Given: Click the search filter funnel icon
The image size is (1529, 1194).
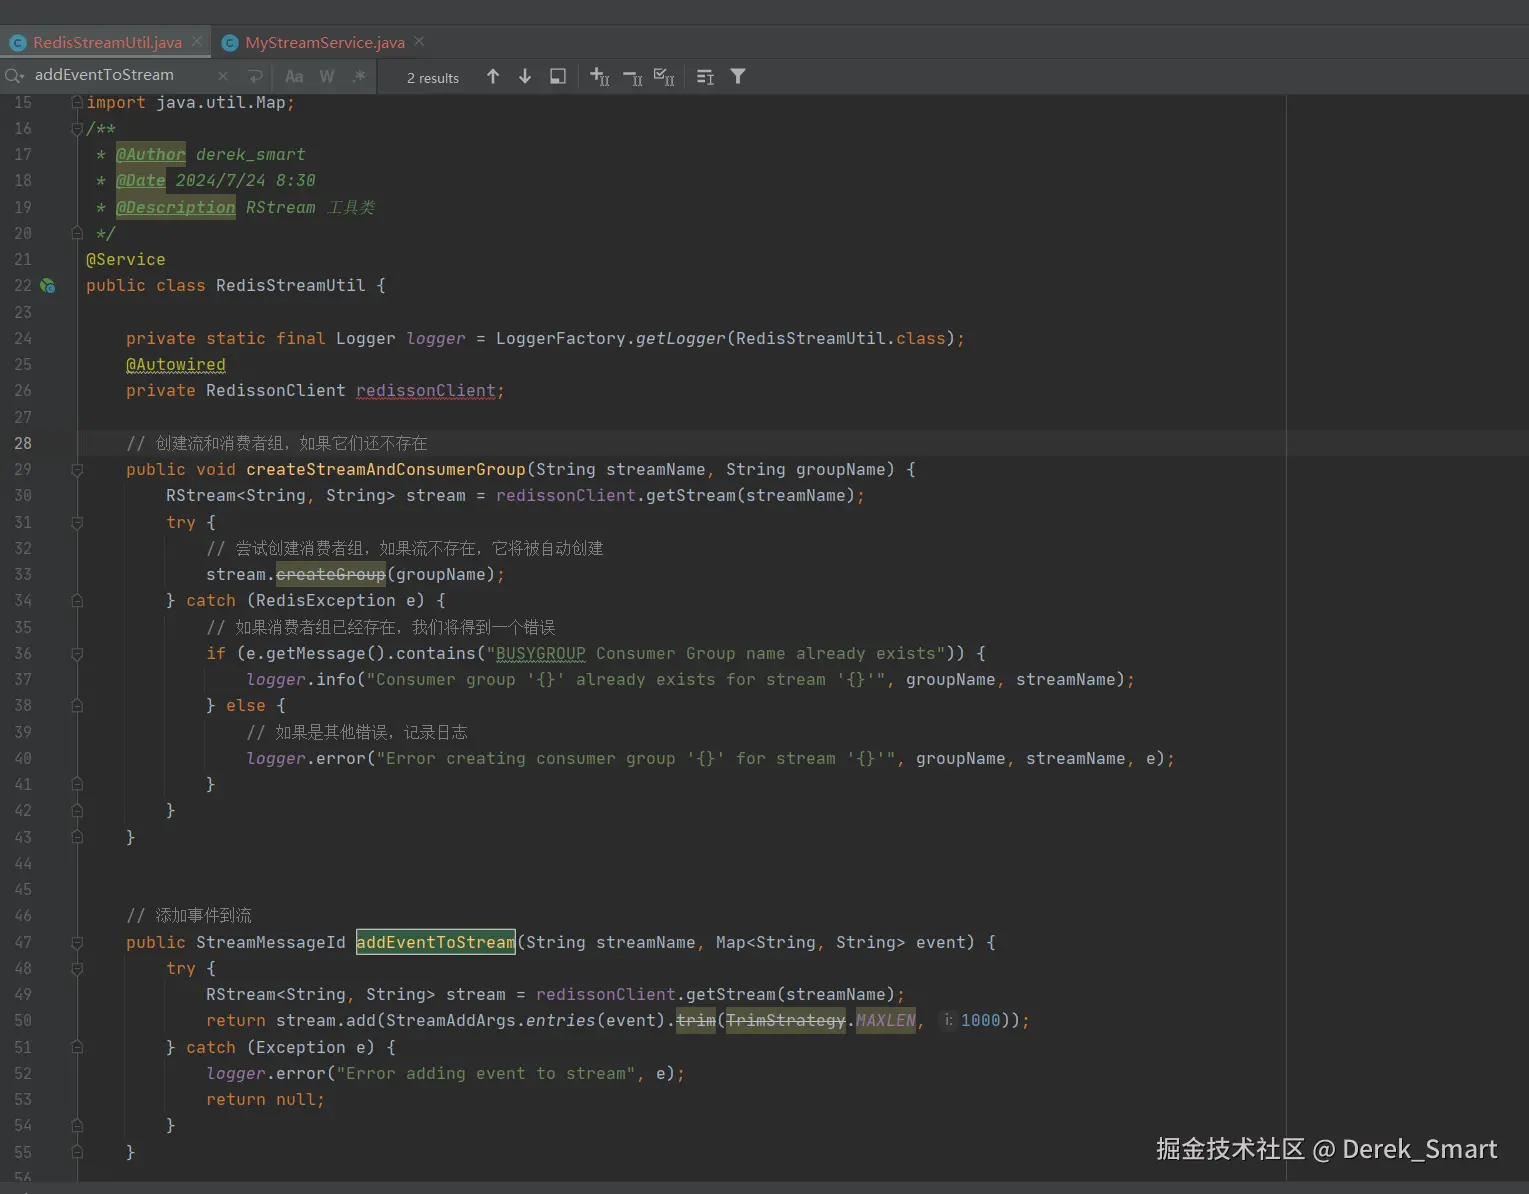Looking at the screenshot, I should click(738, 77).
